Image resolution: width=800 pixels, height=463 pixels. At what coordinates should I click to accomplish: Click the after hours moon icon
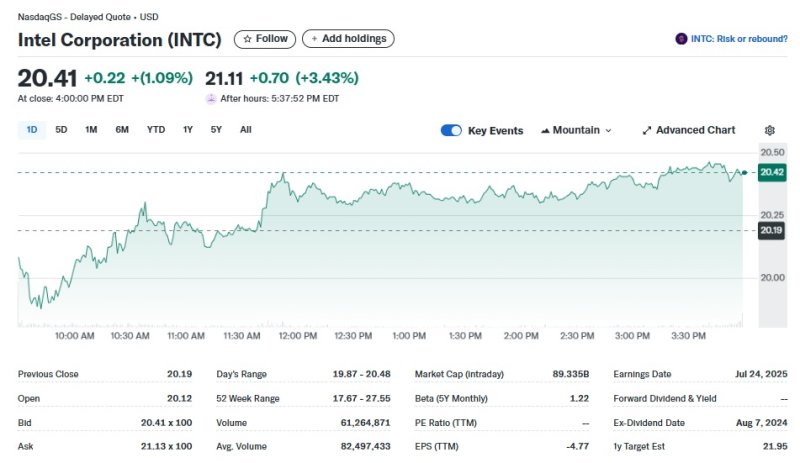(210, 99)
